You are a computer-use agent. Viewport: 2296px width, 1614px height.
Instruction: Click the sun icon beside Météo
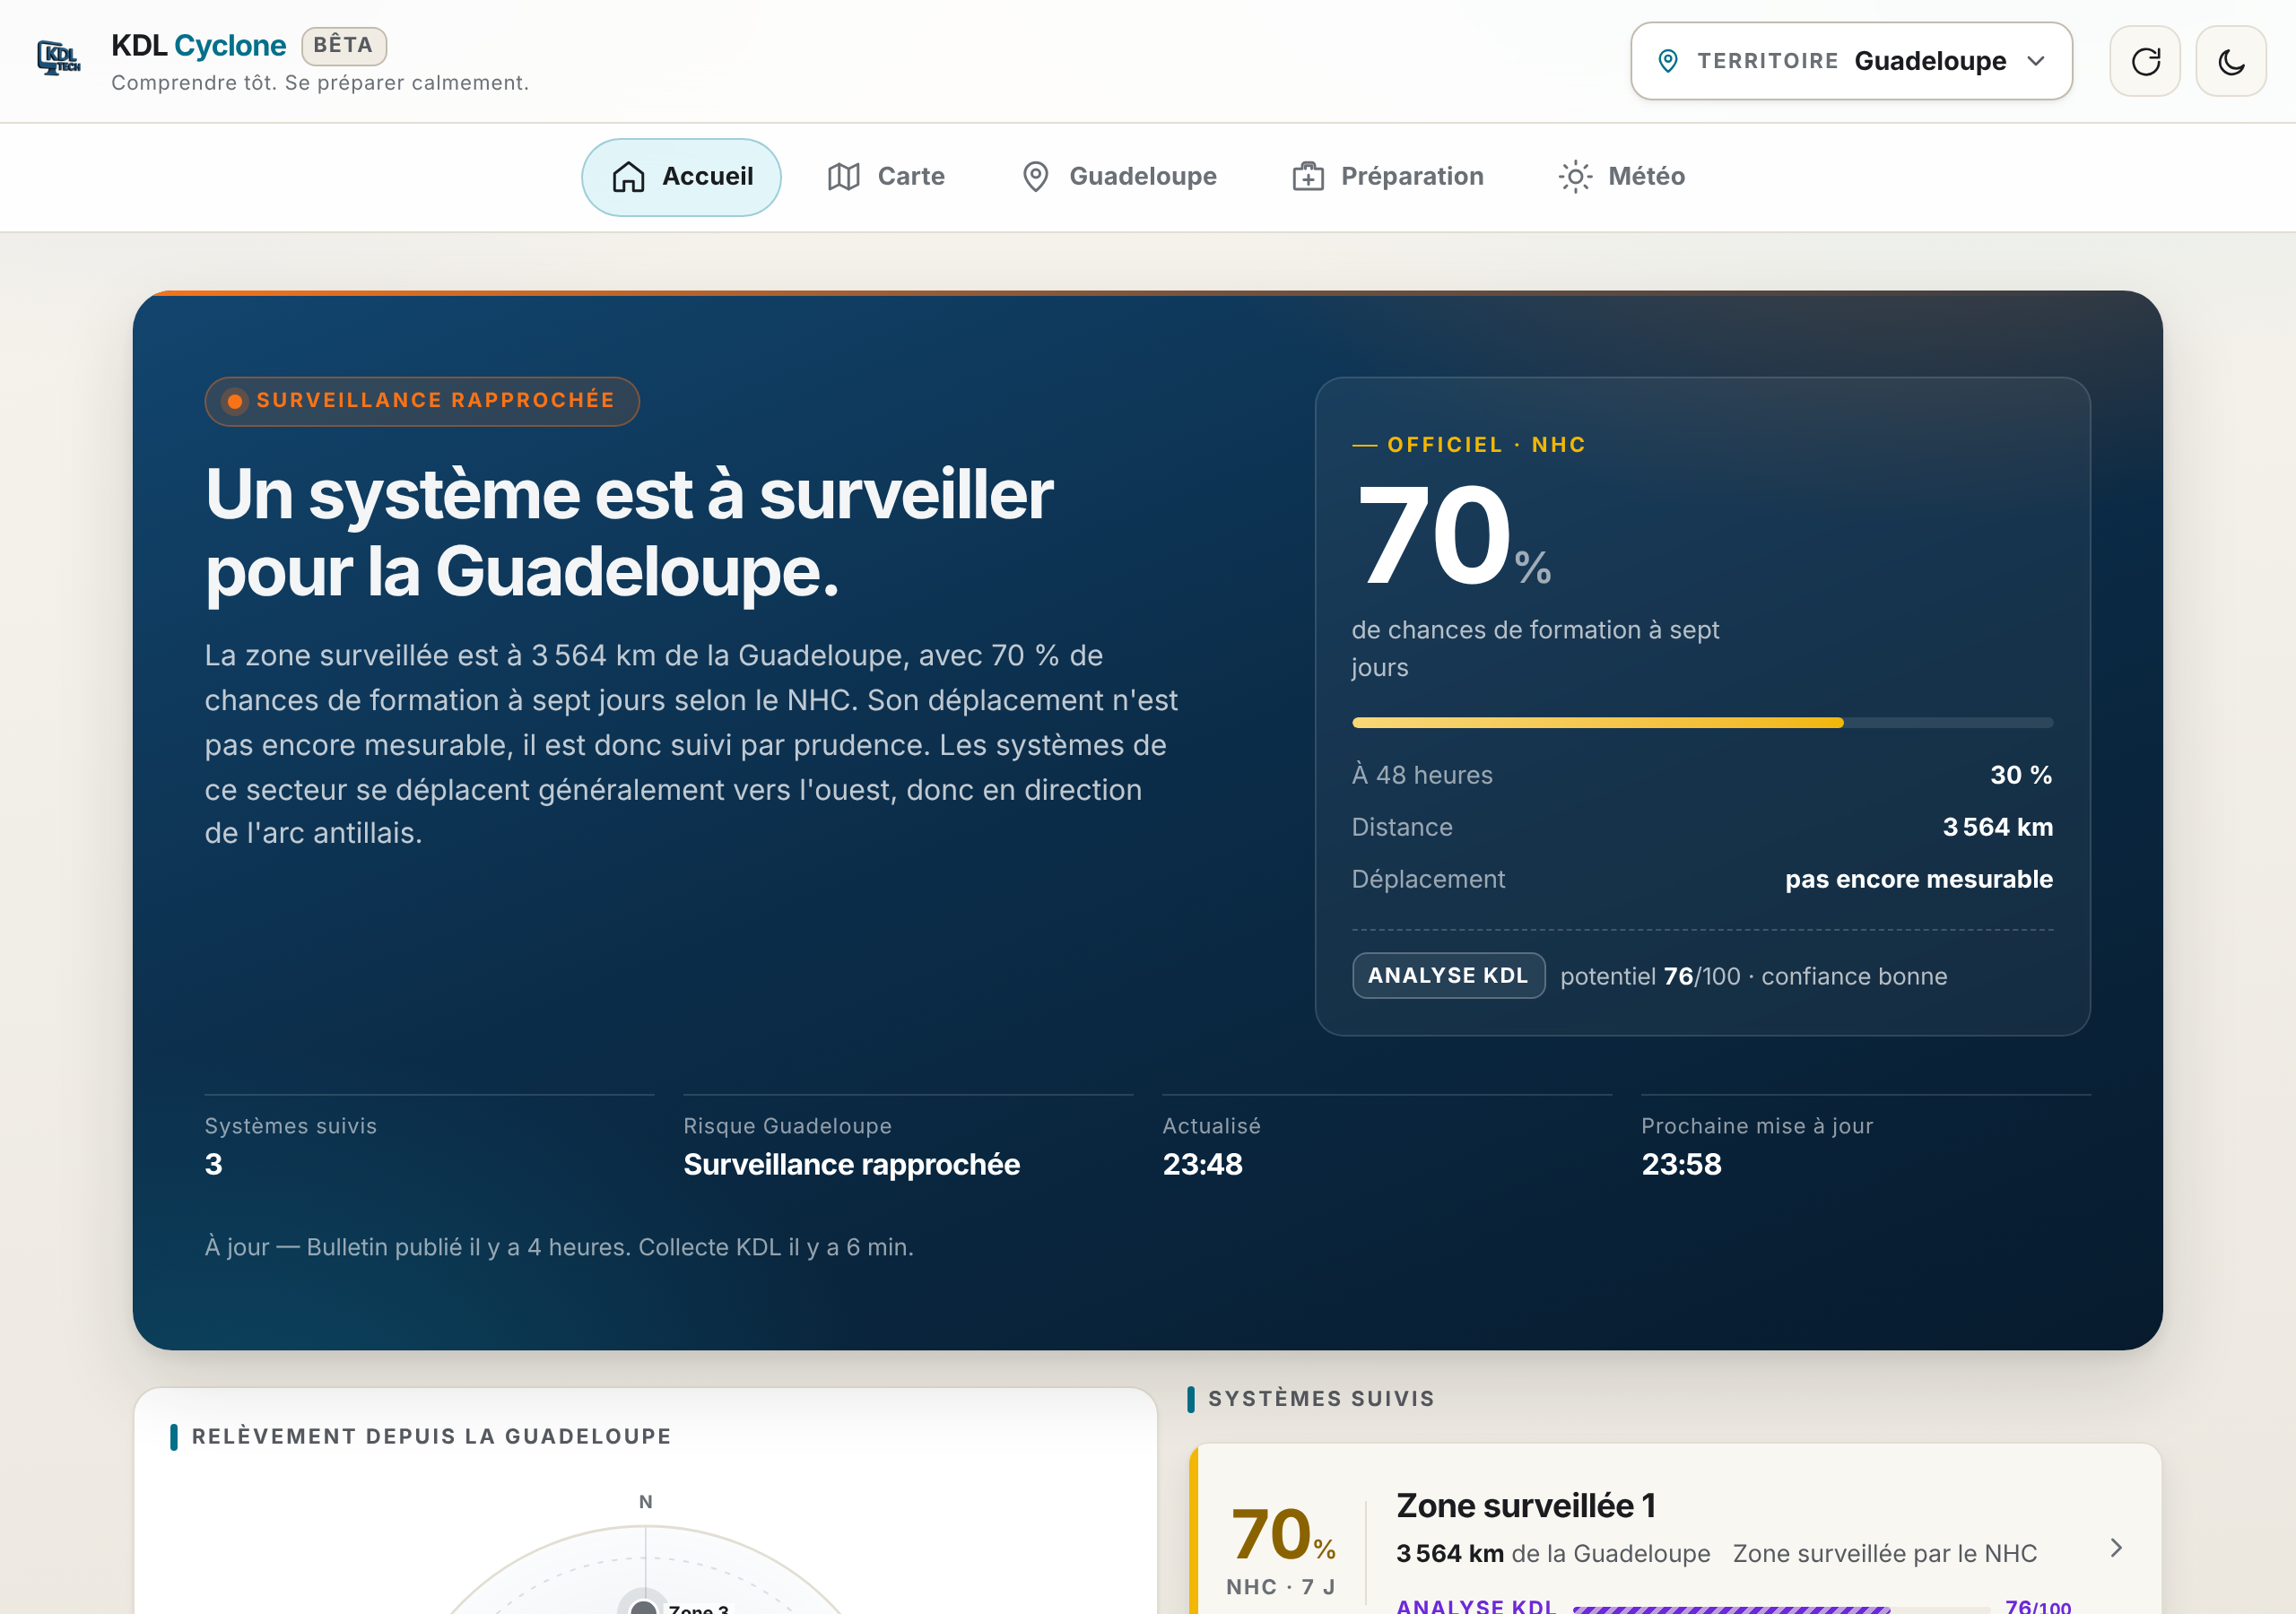(x=1575, y=177)
